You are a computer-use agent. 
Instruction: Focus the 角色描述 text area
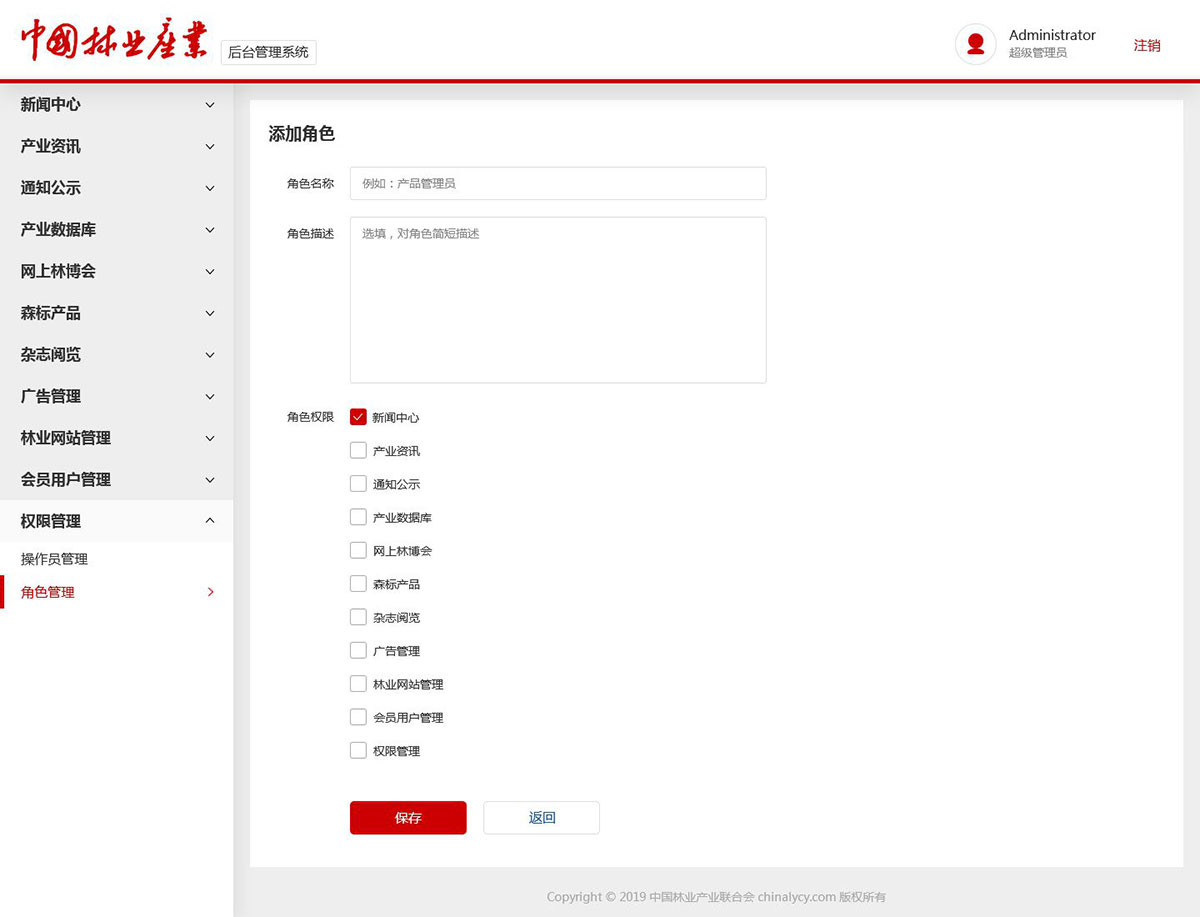point(558,300)
